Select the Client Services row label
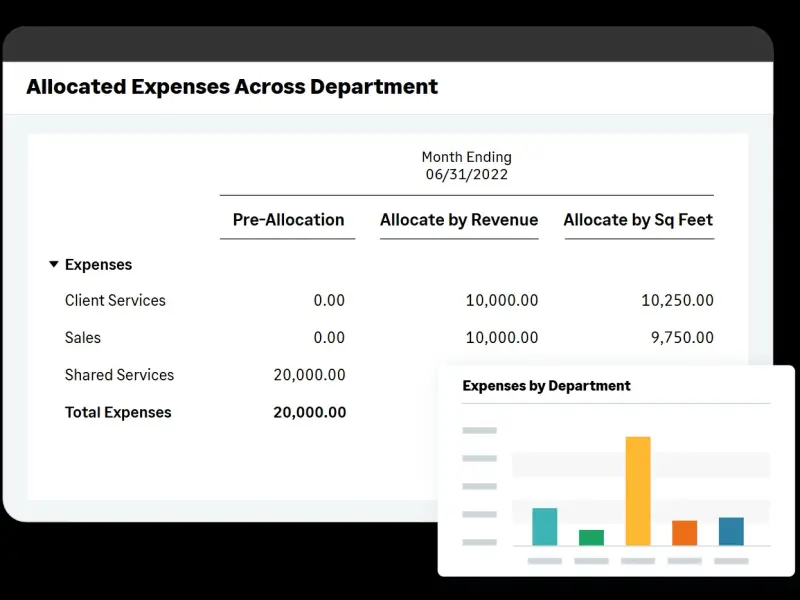The height and width of the screenshot is (600, 800). 115,300
